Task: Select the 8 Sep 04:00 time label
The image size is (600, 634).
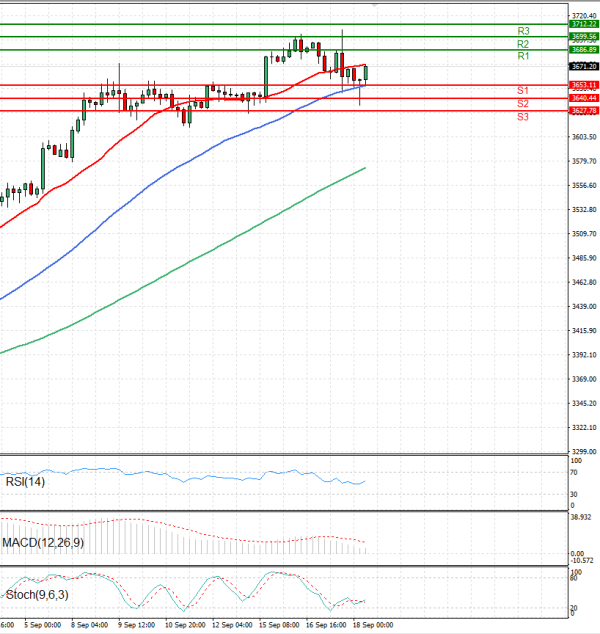Action: point(89,625)
